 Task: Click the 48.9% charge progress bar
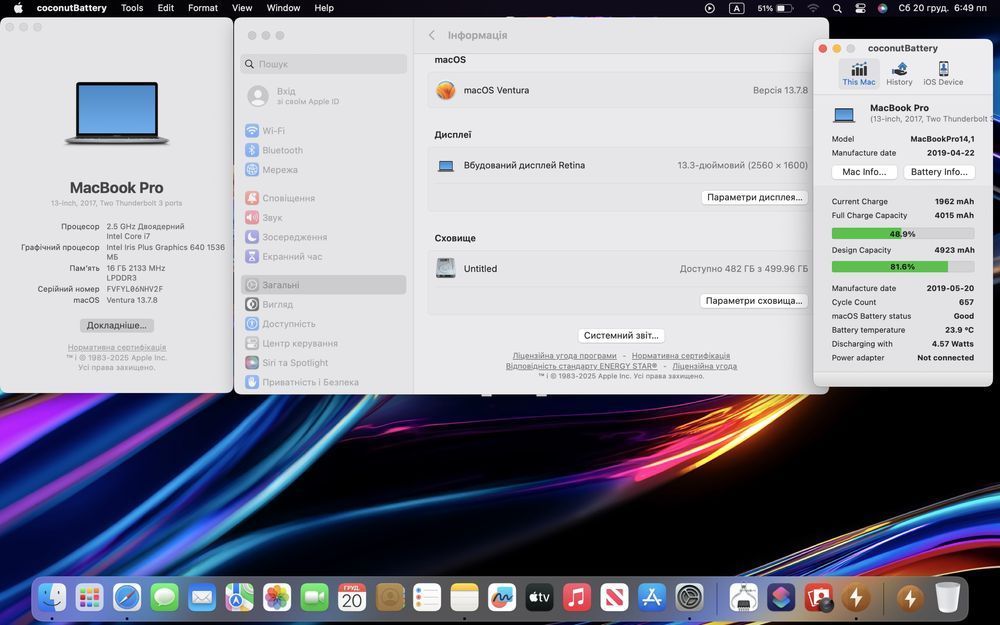[902, 233]
